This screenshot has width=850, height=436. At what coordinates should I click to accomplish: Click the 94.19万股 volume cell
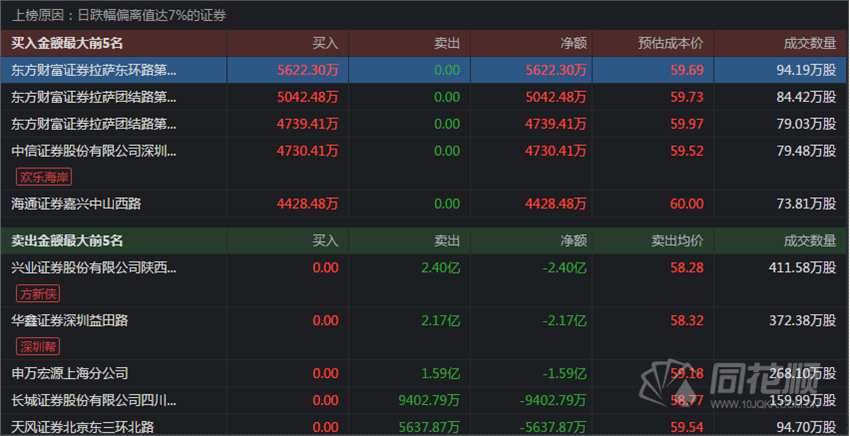click(x=805, y=71)
